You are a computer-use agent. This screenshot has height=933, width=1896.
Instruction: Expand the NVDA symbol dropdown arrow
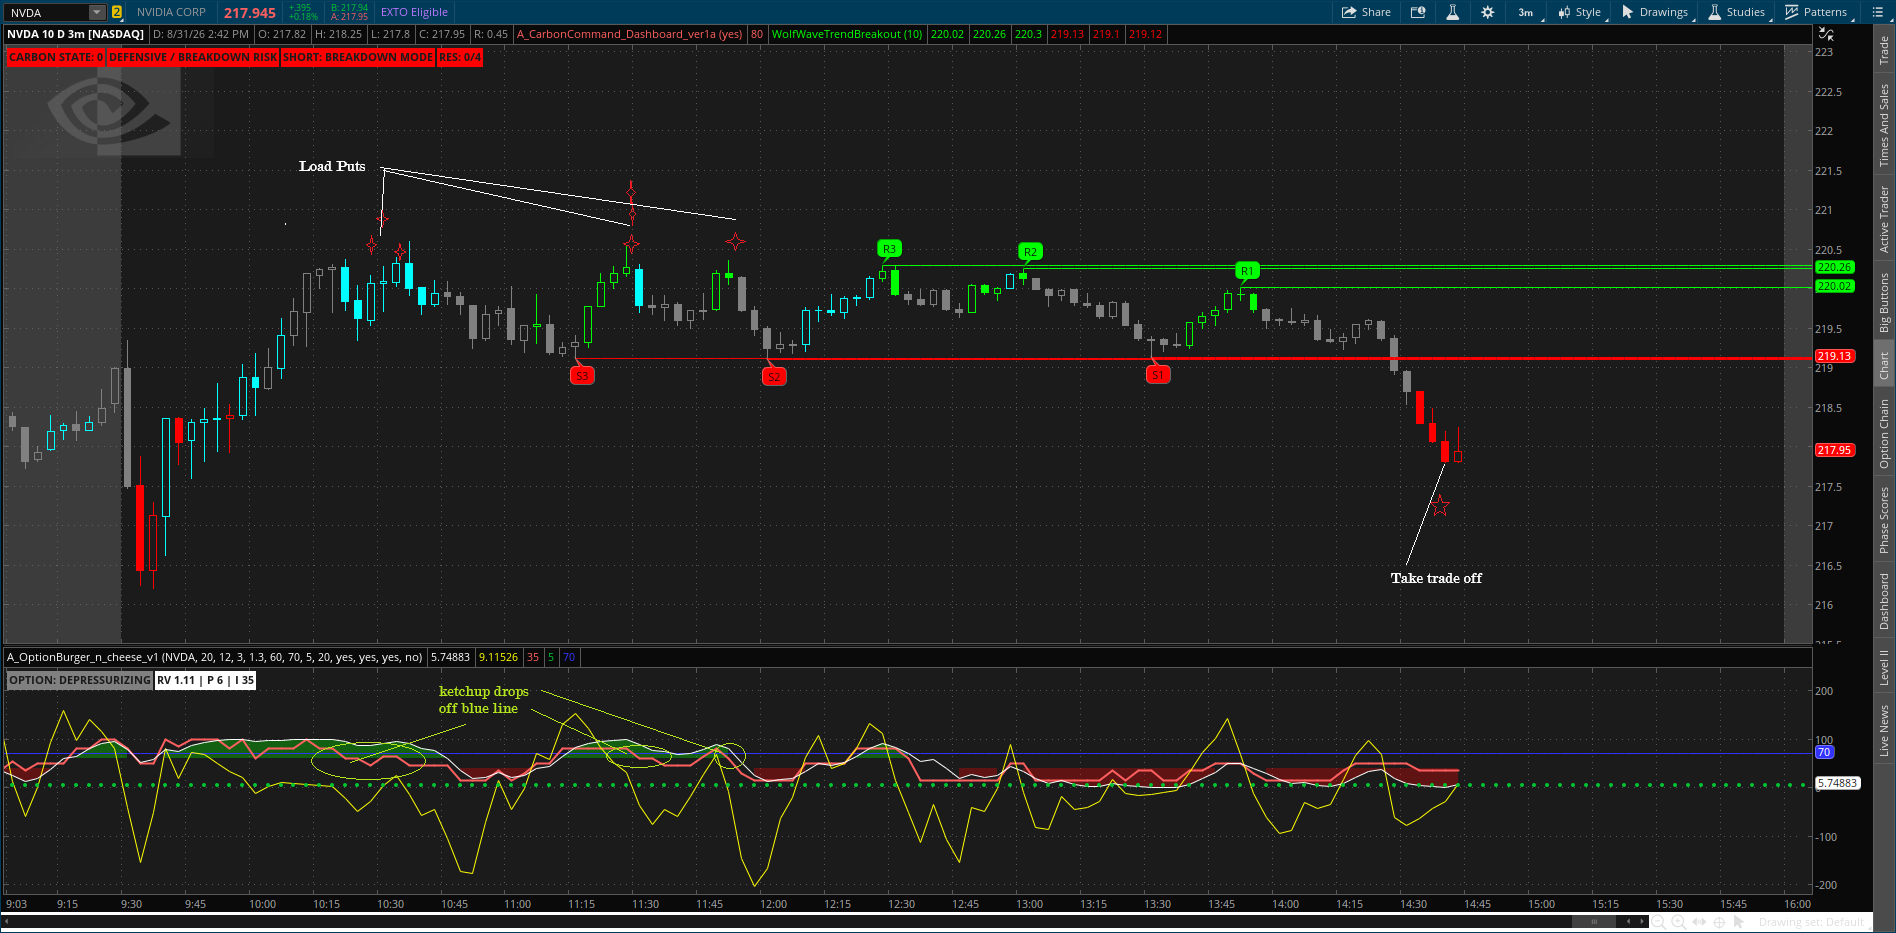point(97,13)
